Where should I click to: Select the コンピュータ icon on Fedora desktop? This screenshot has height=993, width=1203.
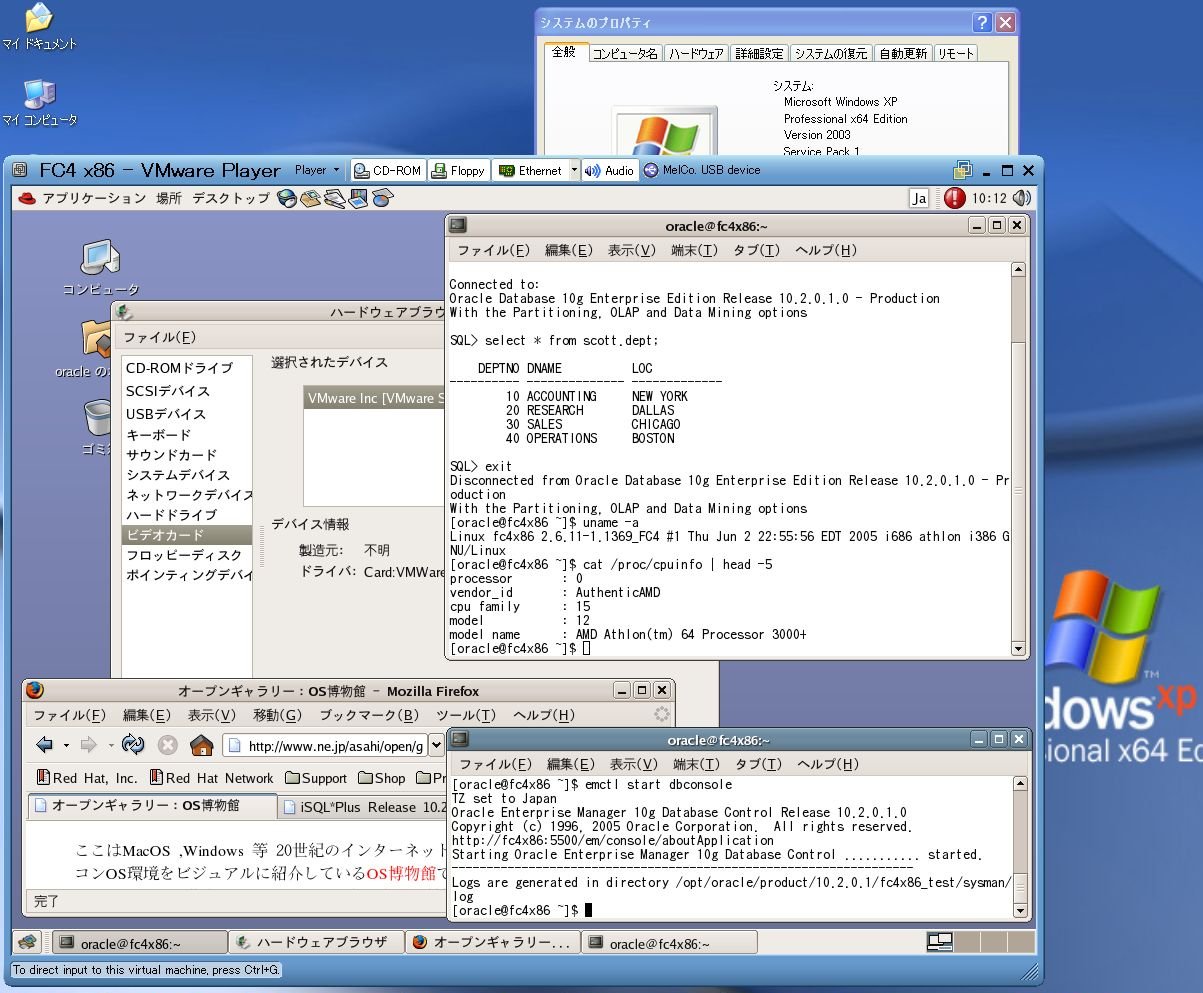[100, 267]
